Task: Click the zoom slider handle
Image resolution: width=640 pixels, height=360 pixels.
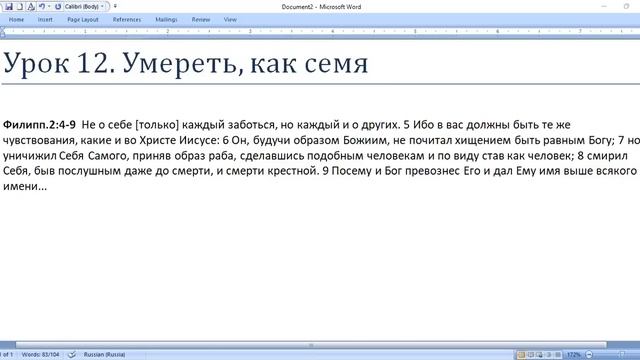Action: [622, 355]
